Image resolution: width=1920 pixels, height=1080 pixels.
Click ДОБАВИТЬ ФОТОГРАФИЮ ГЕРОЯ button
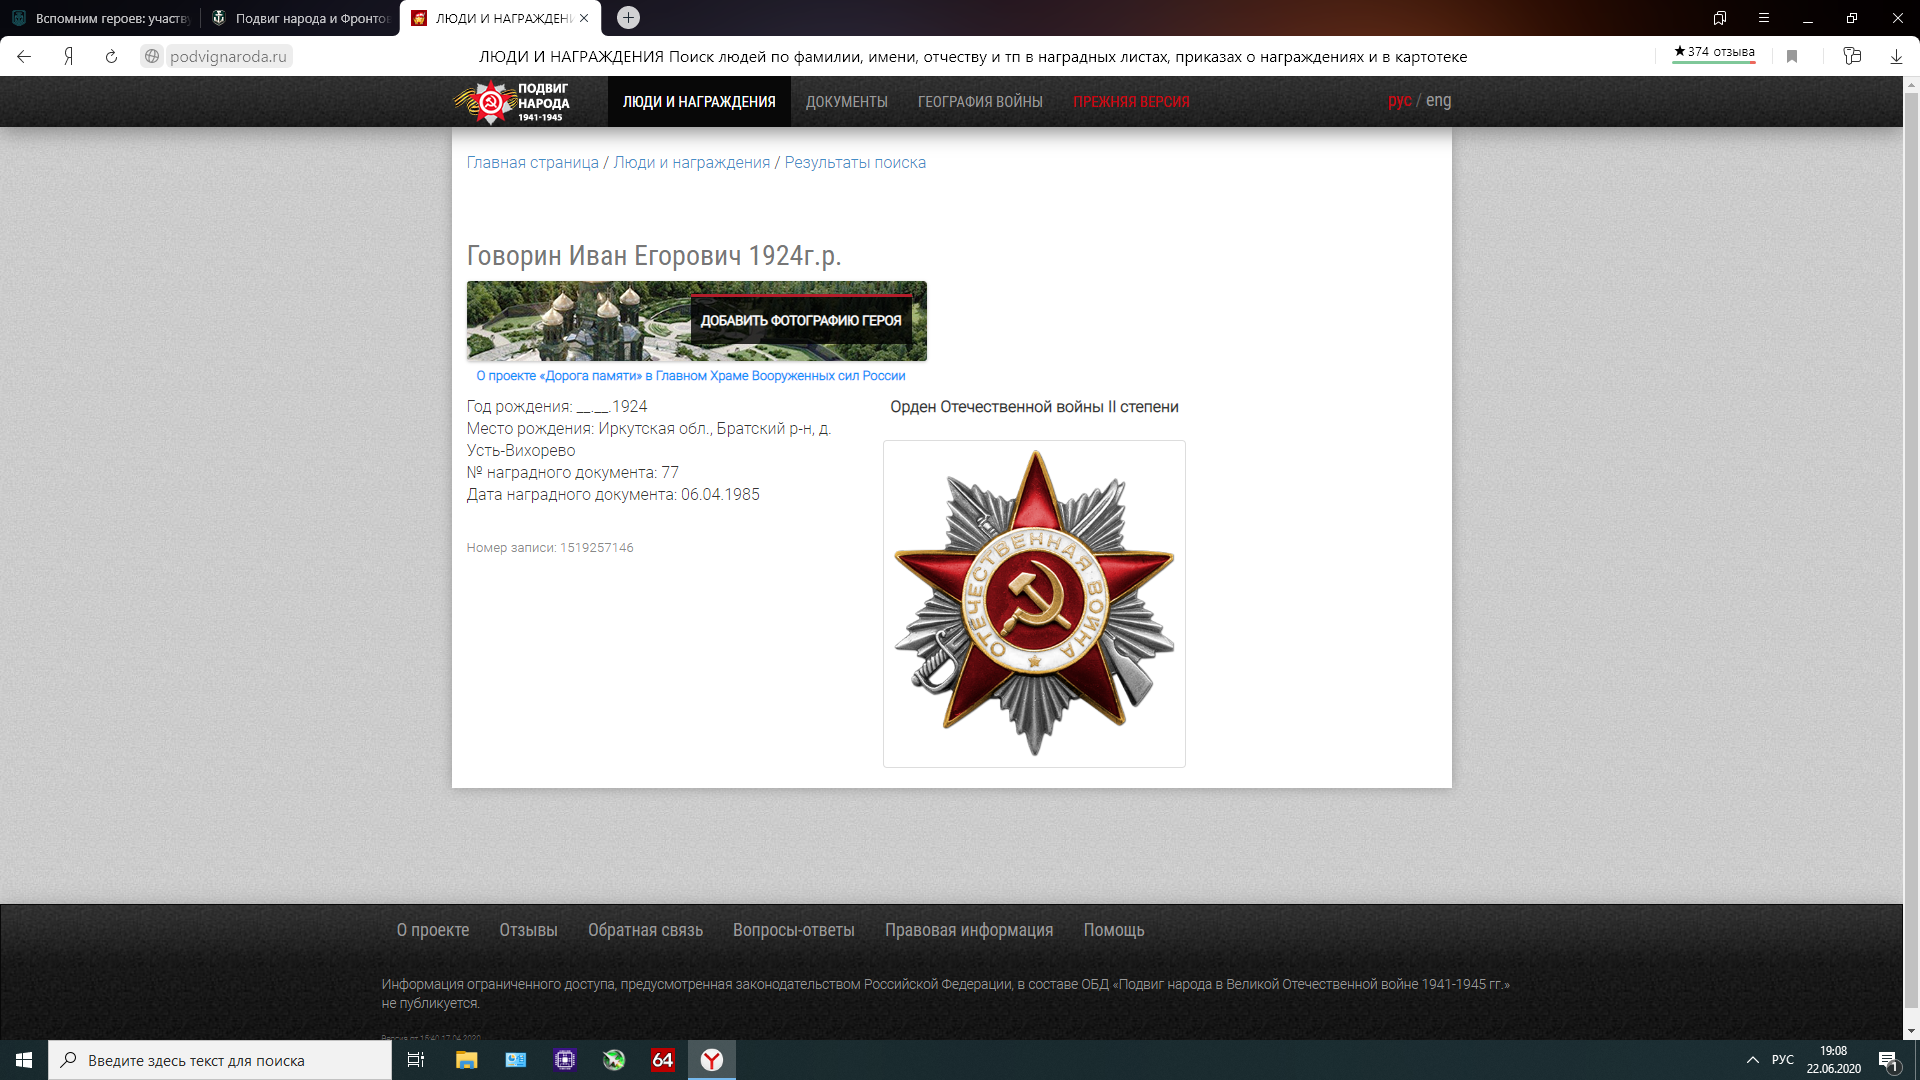coord(801,321)
